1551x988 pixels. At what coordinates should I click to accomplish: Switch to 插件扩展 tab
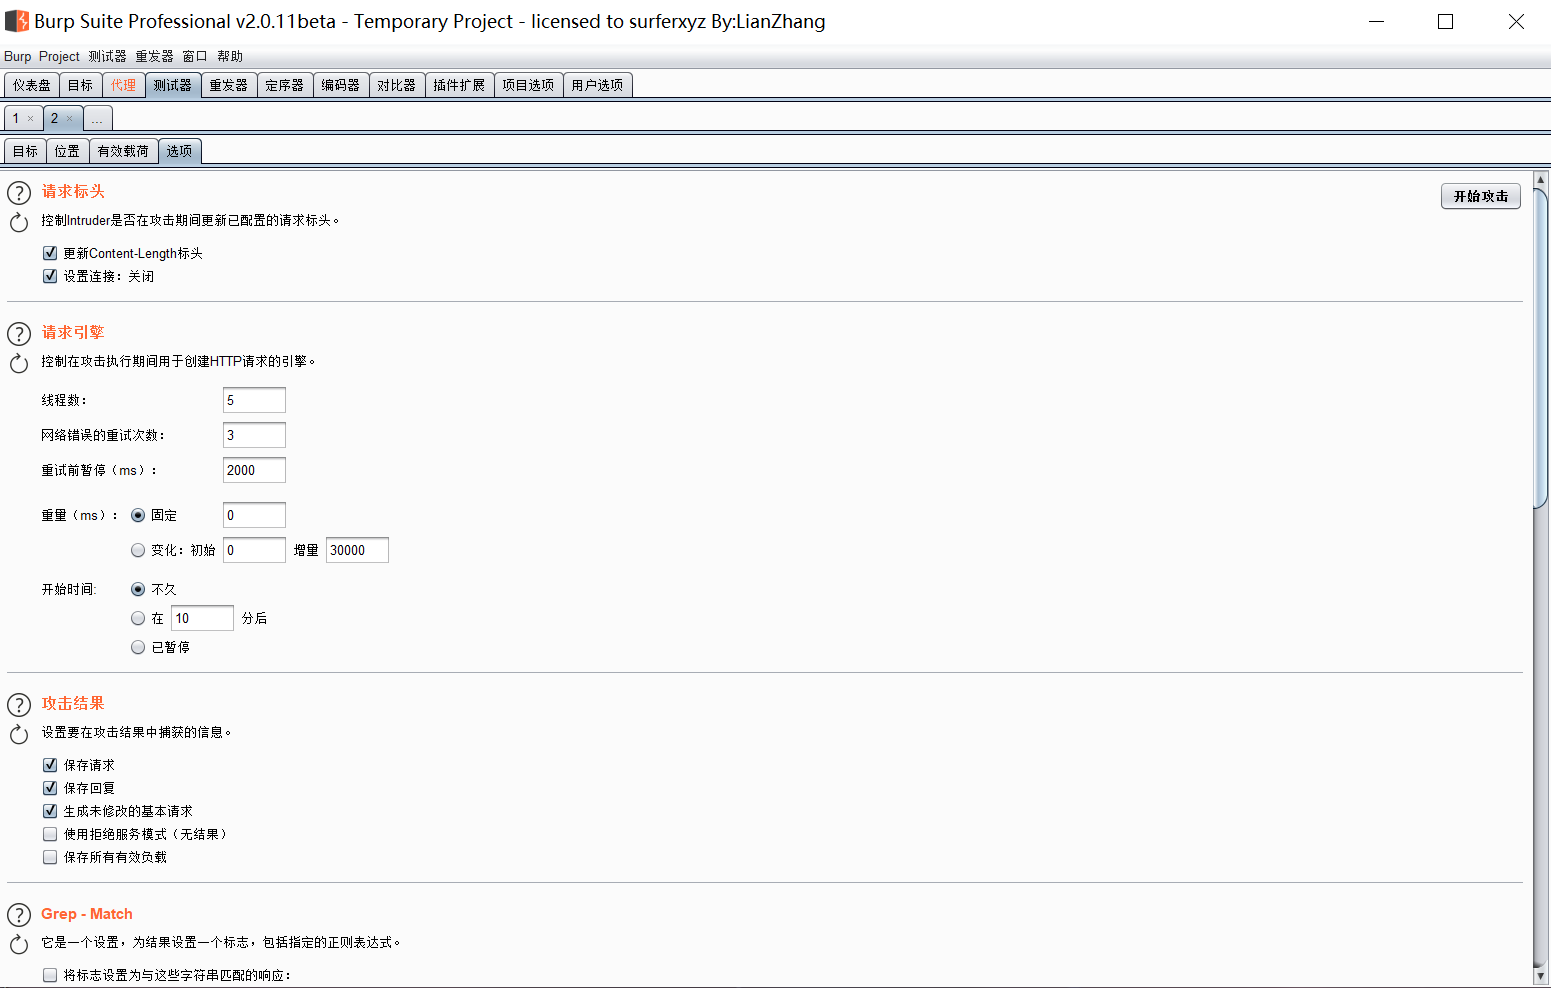[459, 85]
